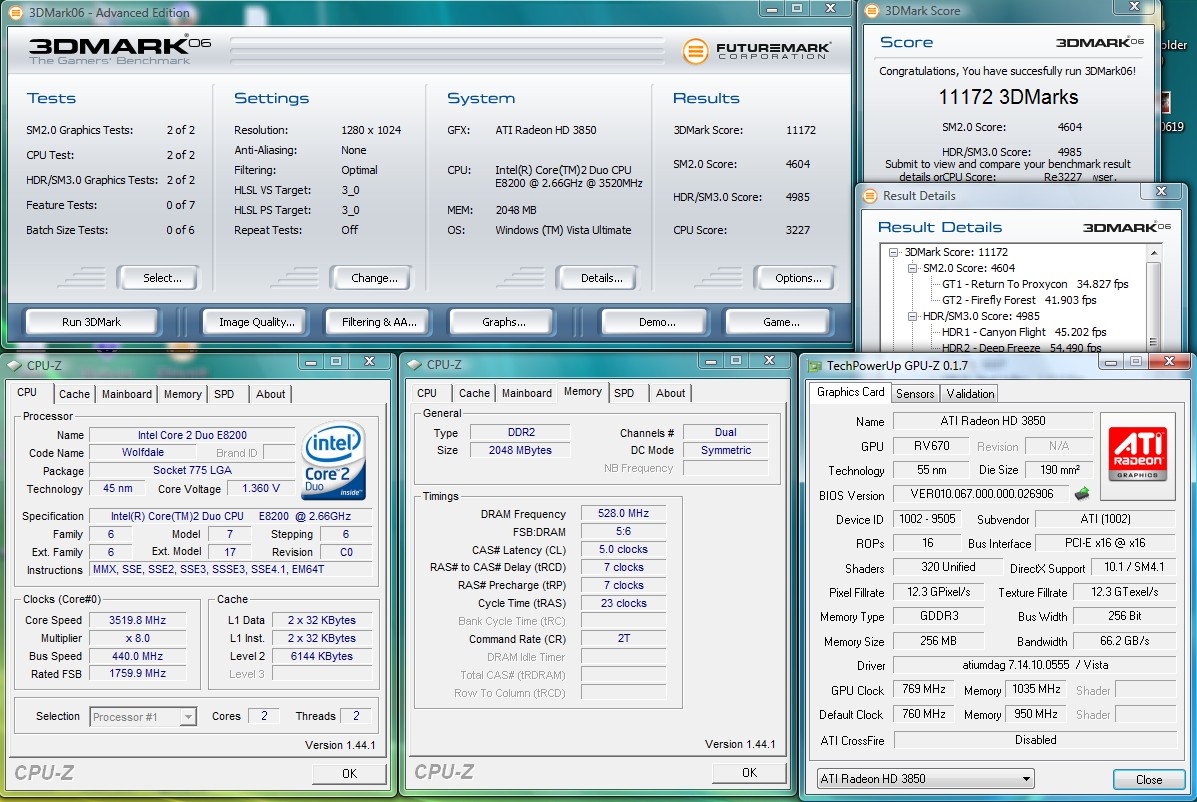This screenshot has height=802, width=1197.
Task: Click the Result Details scrollbar up arrow
Action: coord(1155,253)
